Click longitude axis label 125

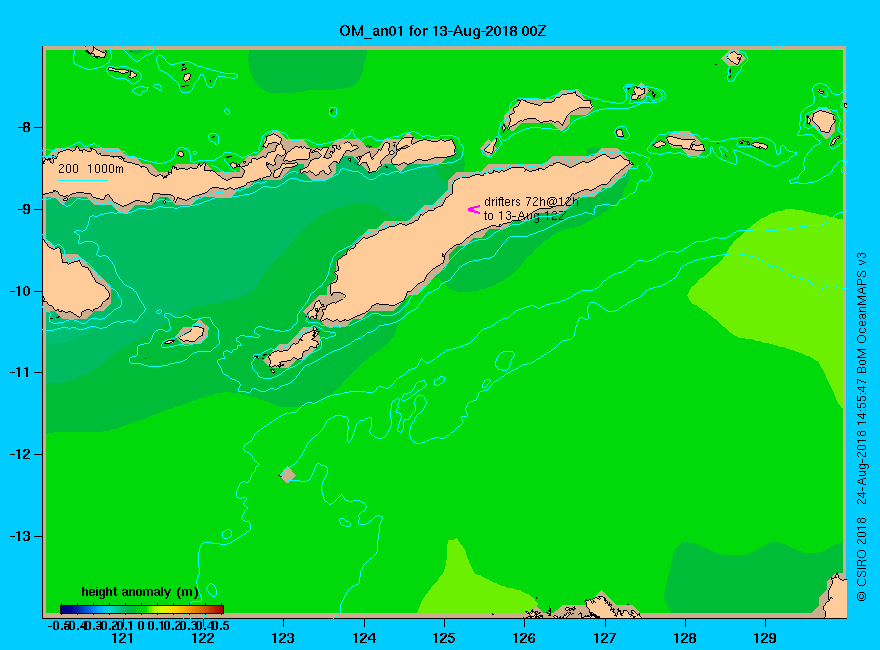coord(444,638)
